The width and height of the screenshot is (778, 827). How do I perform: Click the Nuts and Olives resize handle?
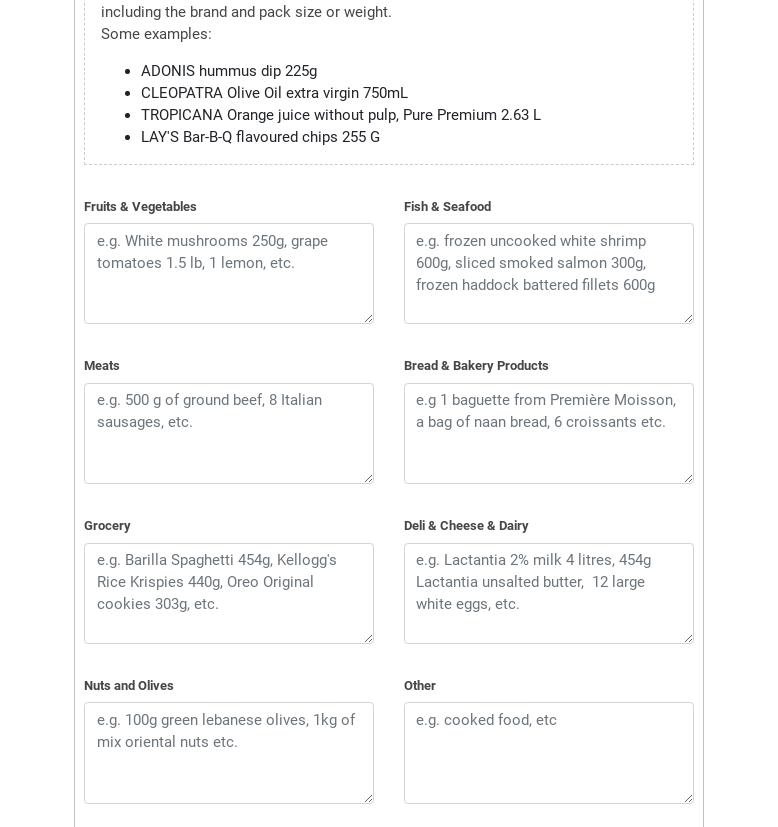[x=368, y=798]
